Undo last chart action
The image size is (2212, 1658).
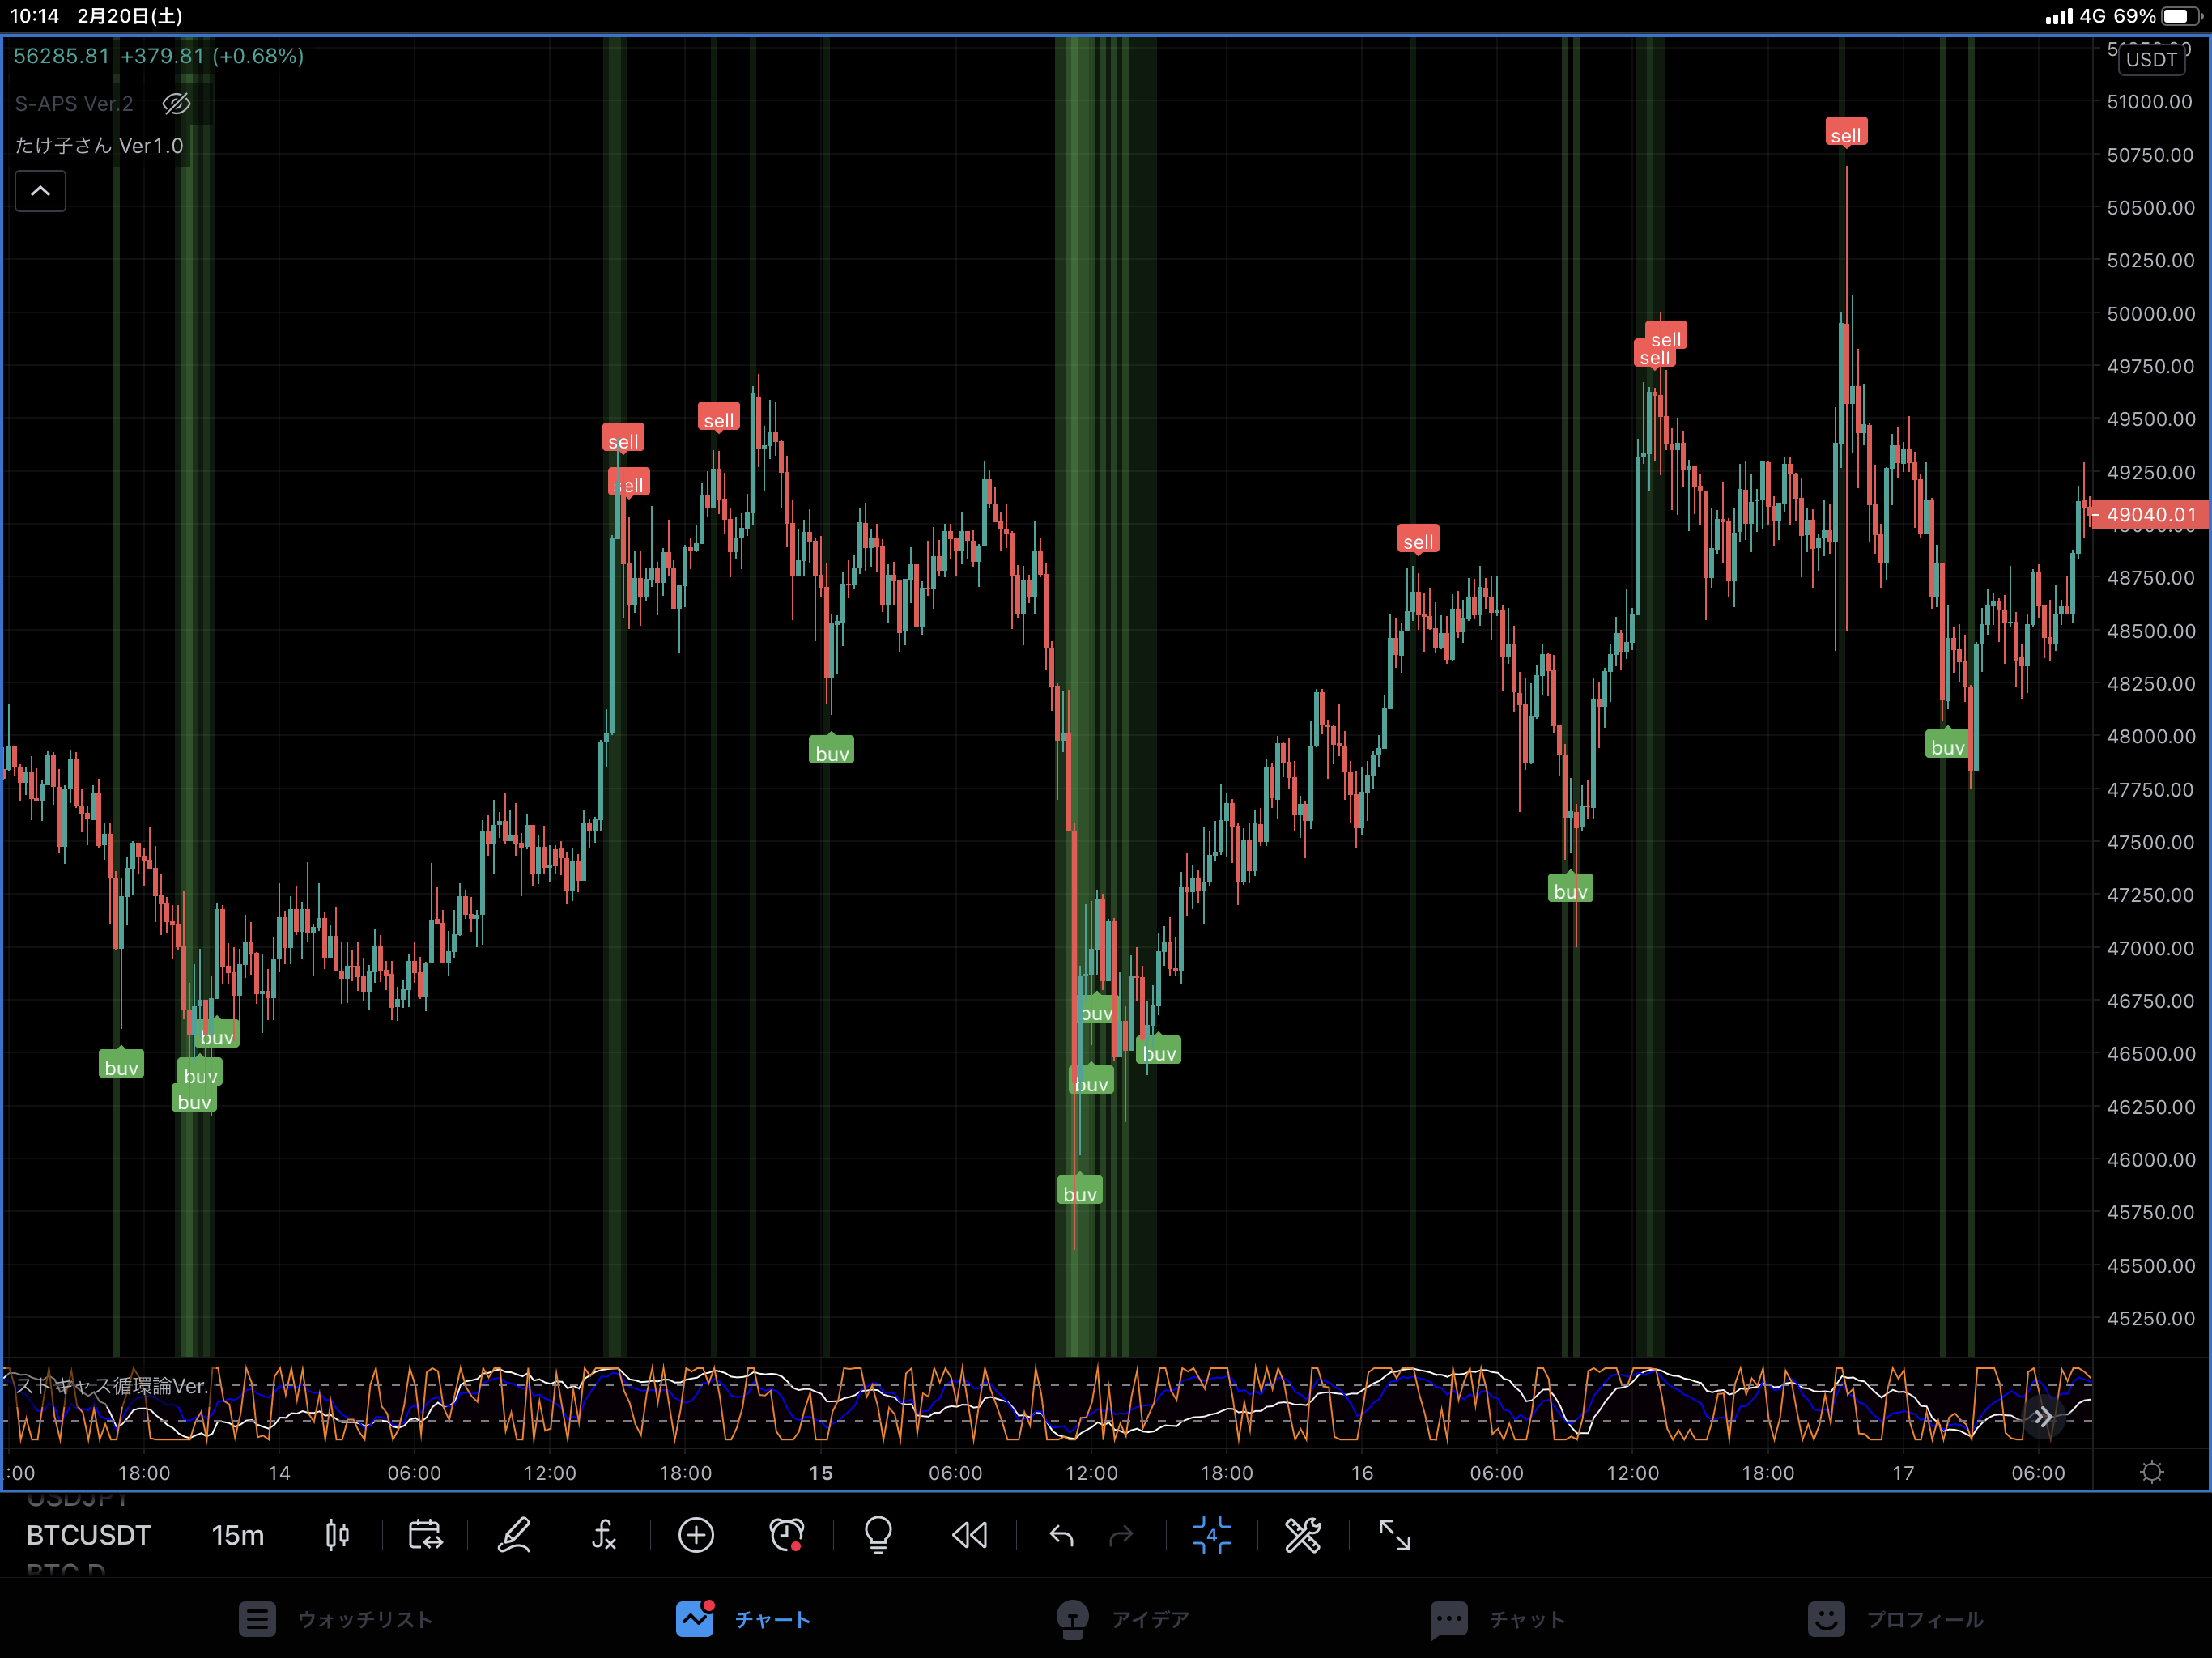1062,1535
